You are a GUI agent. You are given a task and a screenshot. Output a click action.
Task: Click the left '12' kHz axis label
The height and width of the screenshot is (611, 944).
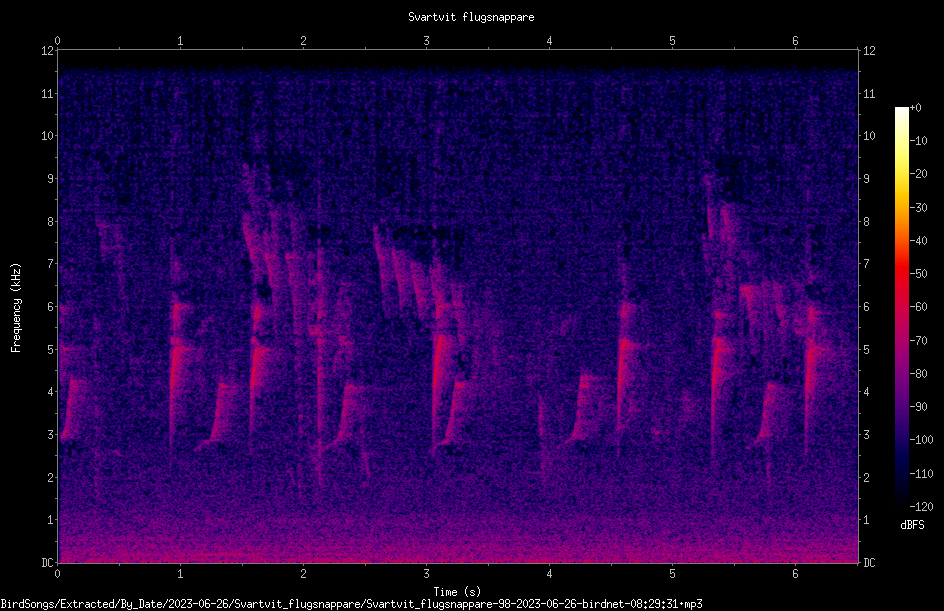coord(47,51)
